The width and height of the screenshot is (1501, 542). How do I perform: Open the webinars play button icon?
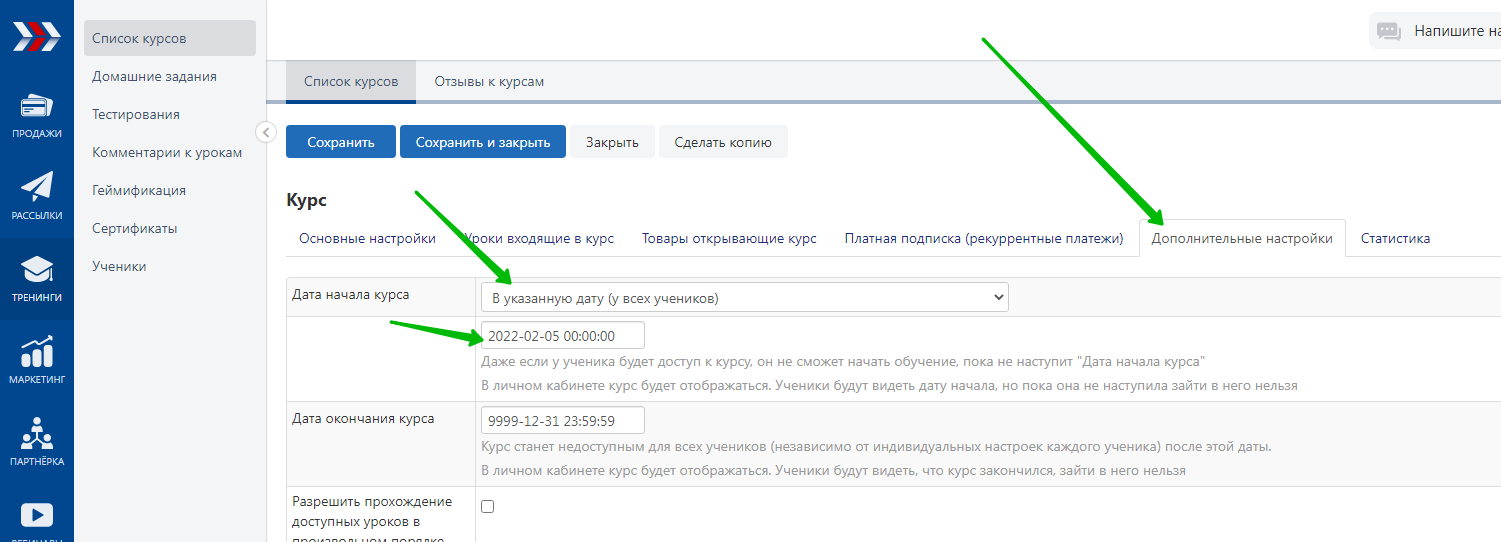coord(37,515)
